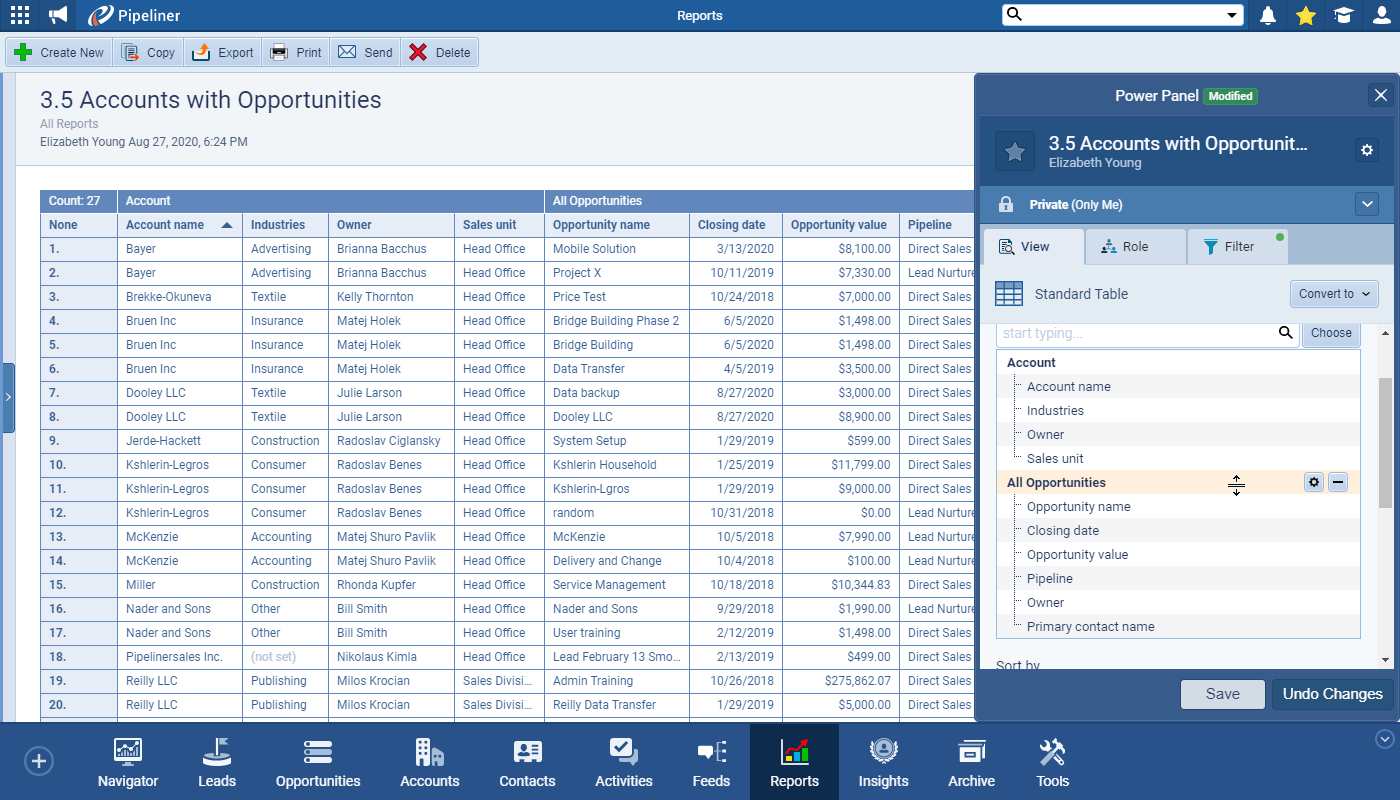Open the Convert to dropdown
1400x800 pixels.
pyautogui.click(x=1334, y=294)
